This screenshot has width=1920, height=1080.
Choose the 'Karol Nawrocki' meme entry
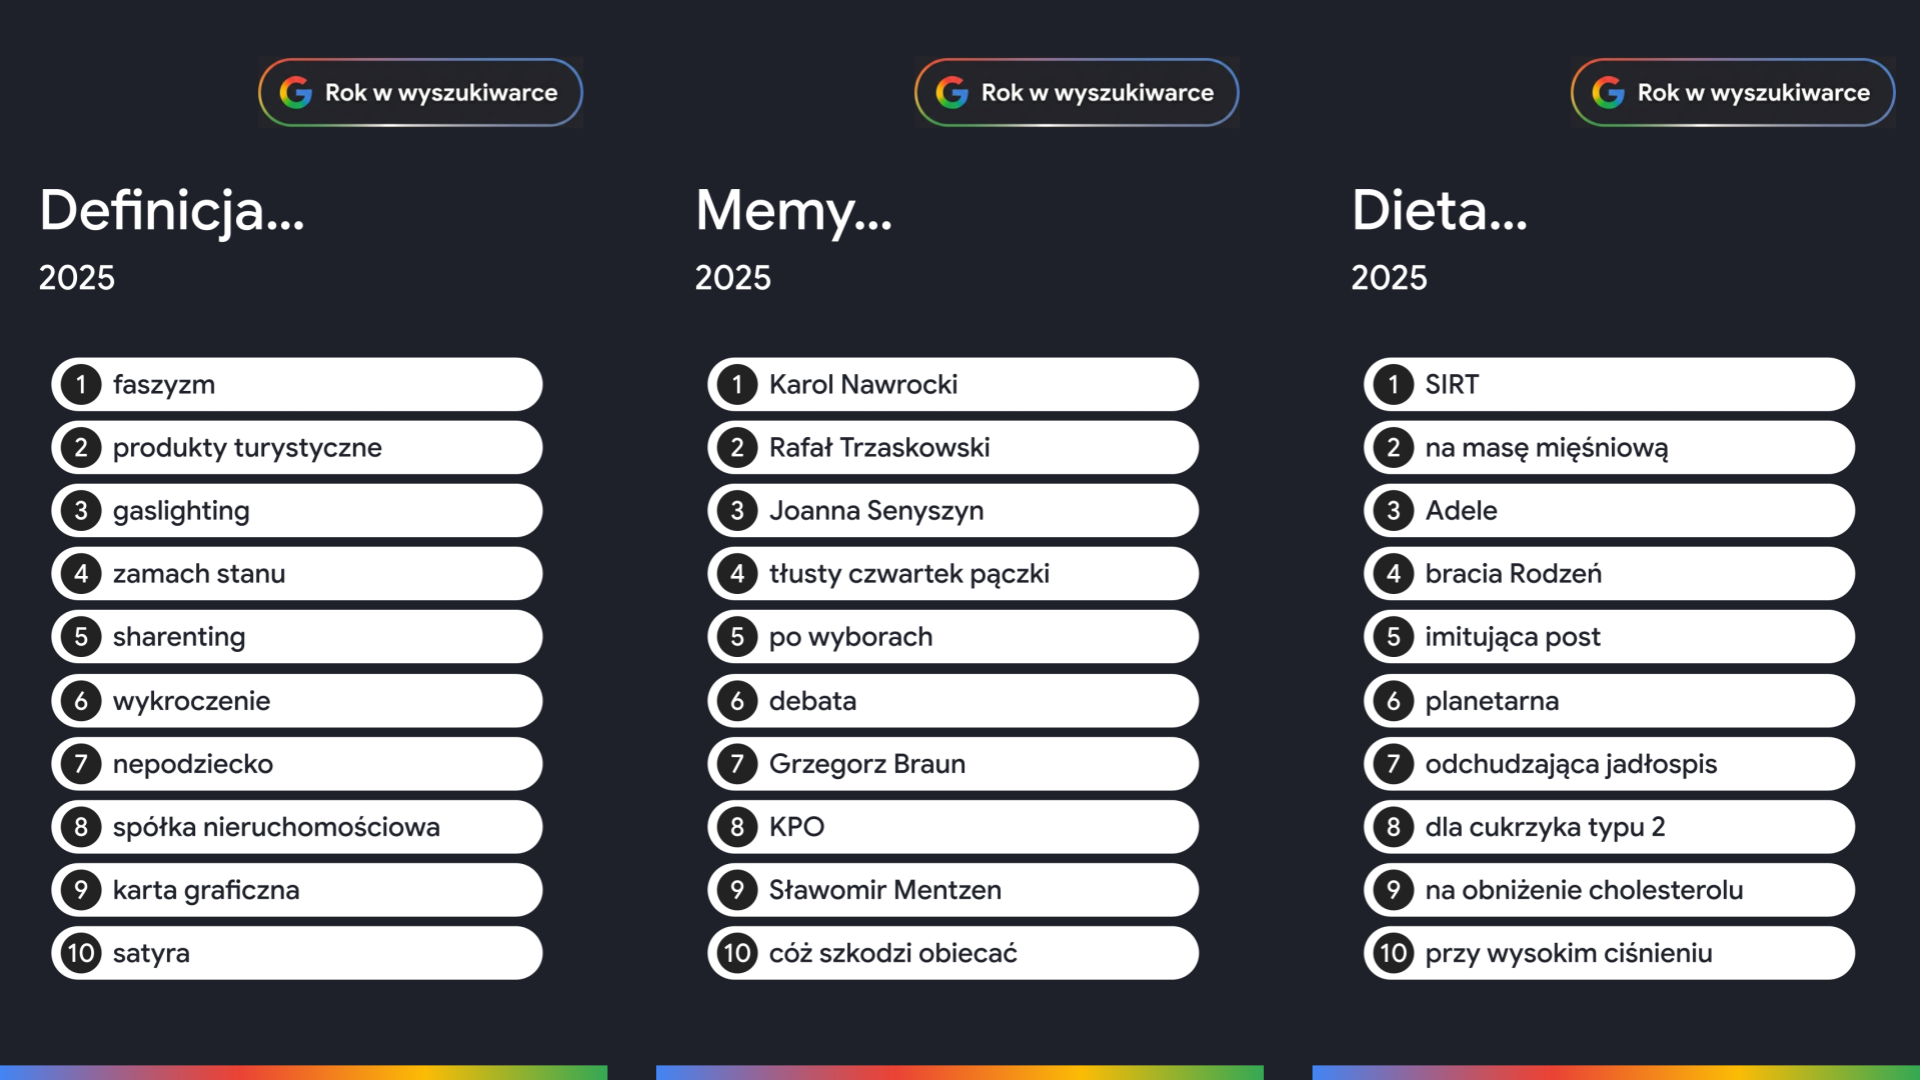pyautogui.click(x=953, y=384)
